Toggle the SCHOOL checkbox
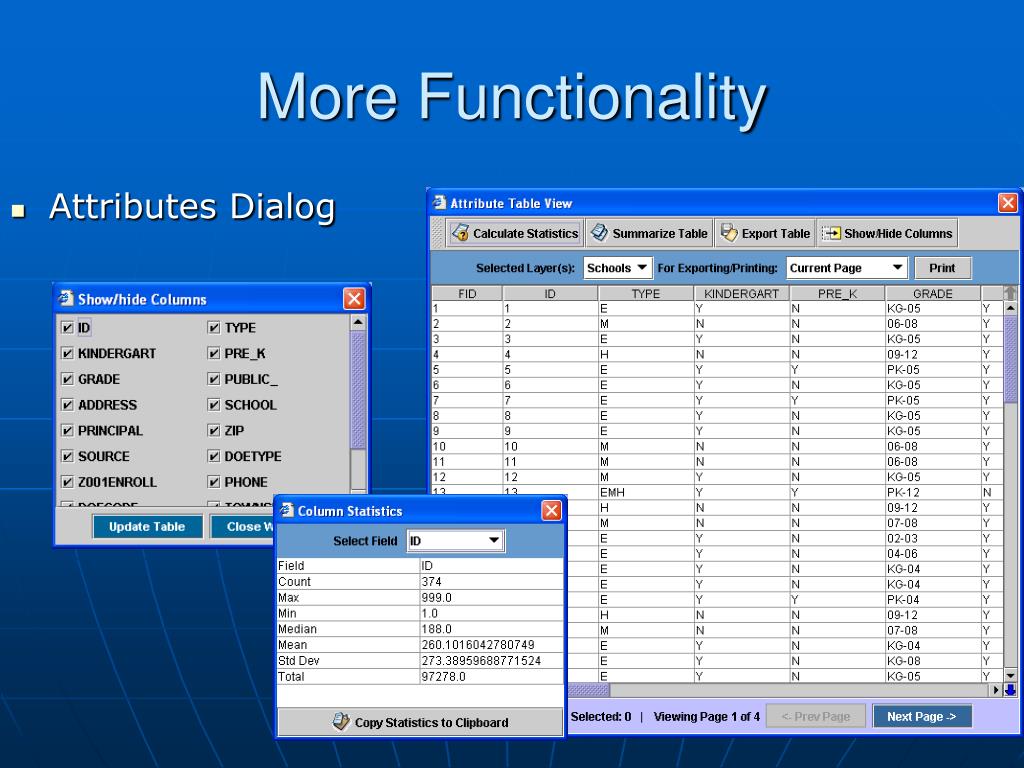Image resolution: width=1024 pixels, height=768 pixels. click(214, 405)
